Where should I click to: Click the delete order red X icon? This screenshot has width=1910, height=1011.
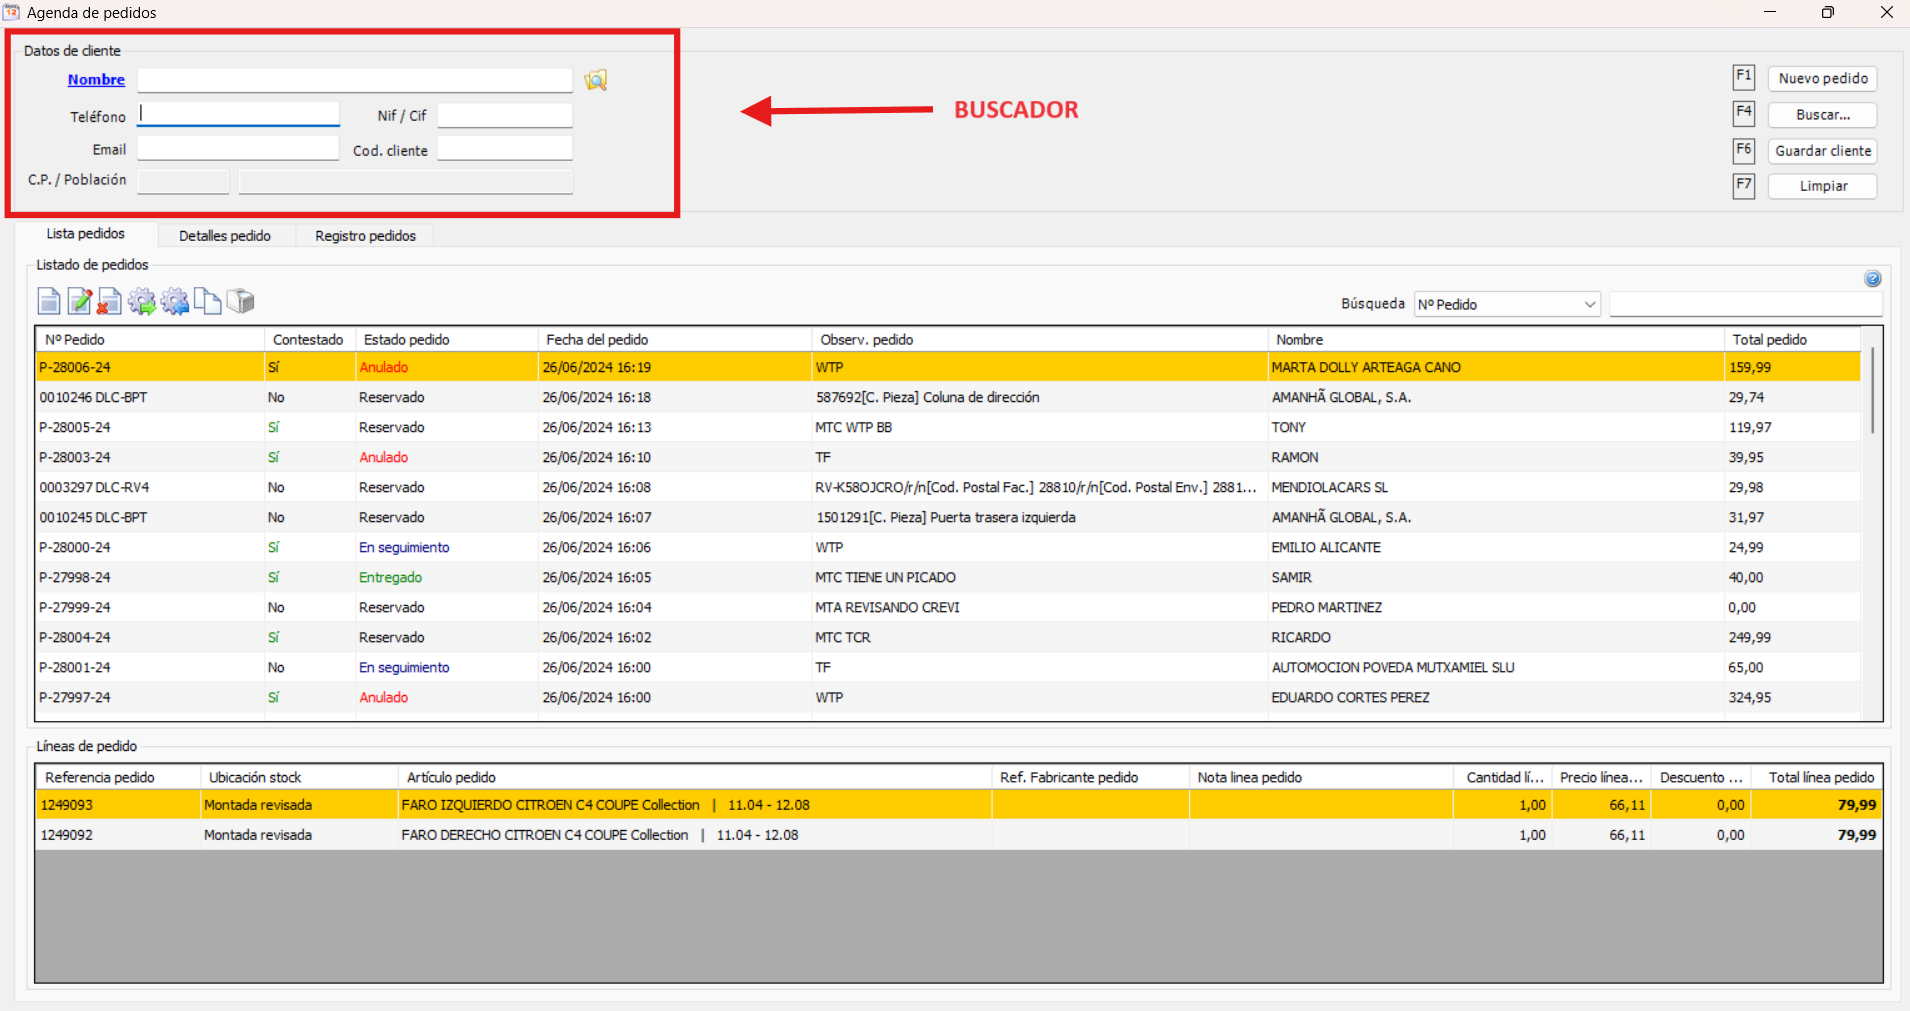[x=110, y=301]
